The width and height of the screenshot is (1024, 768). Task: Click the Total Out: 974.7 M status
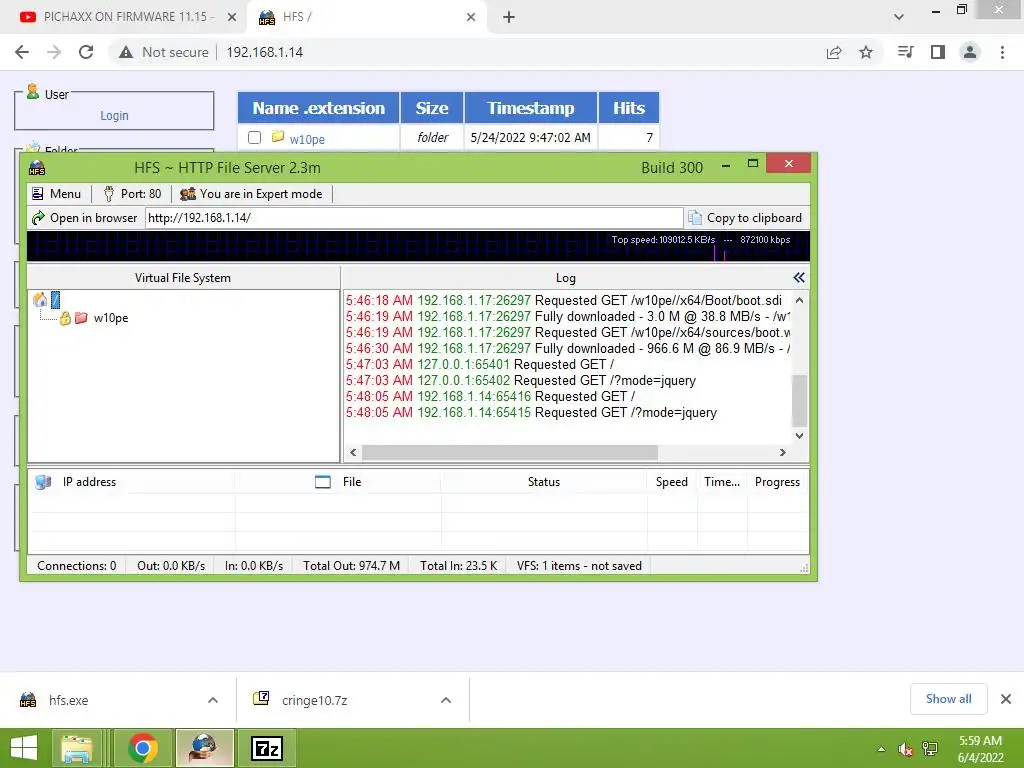[351, 566]
